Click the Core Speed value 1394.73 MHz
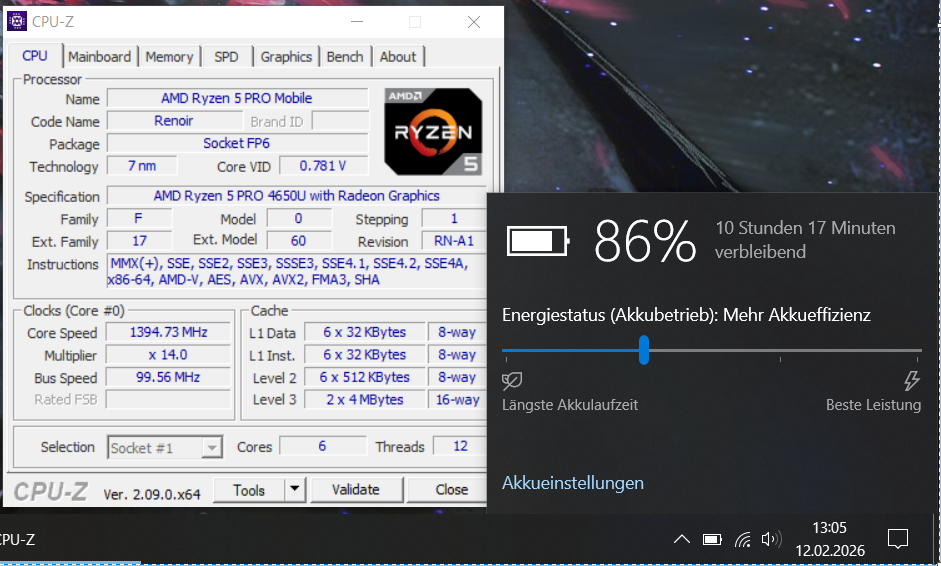 [169, 333]
